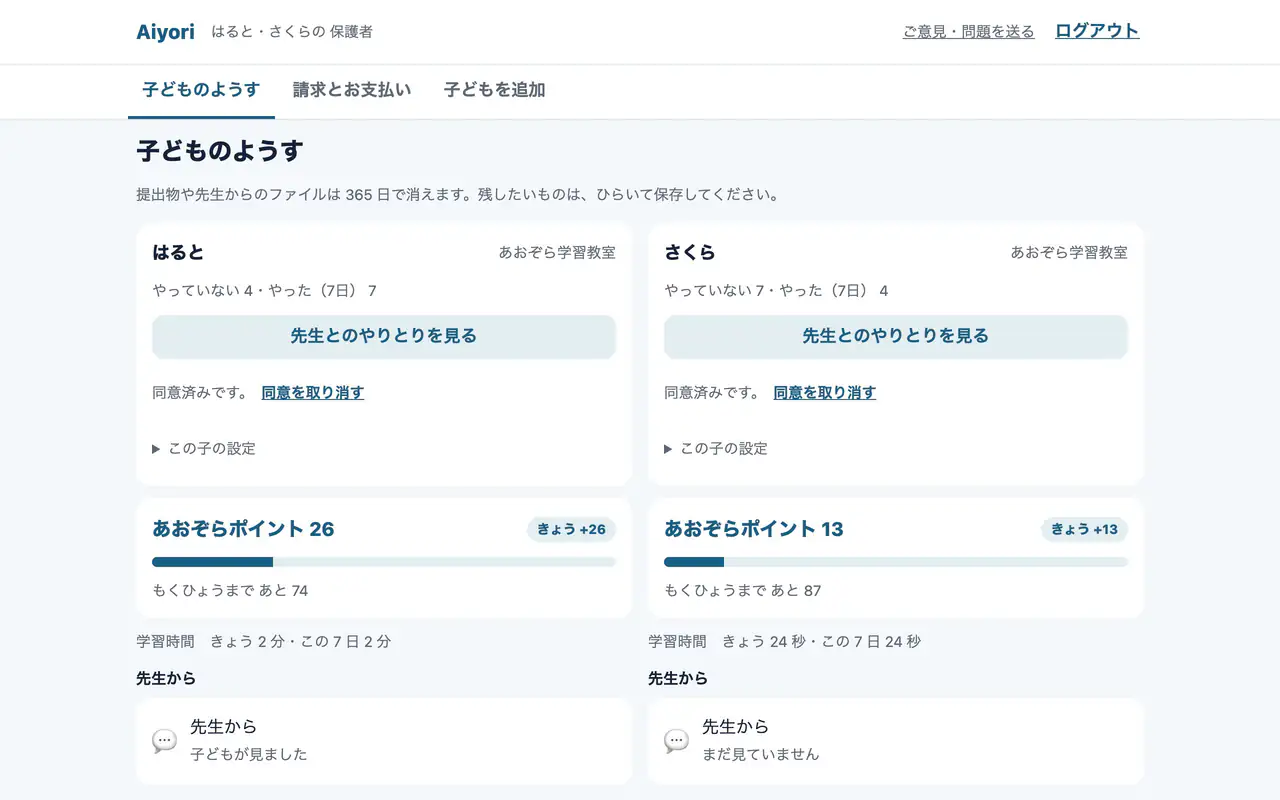
Task: Click 同意を取り消す for さくら
Action: pos(825,393)
